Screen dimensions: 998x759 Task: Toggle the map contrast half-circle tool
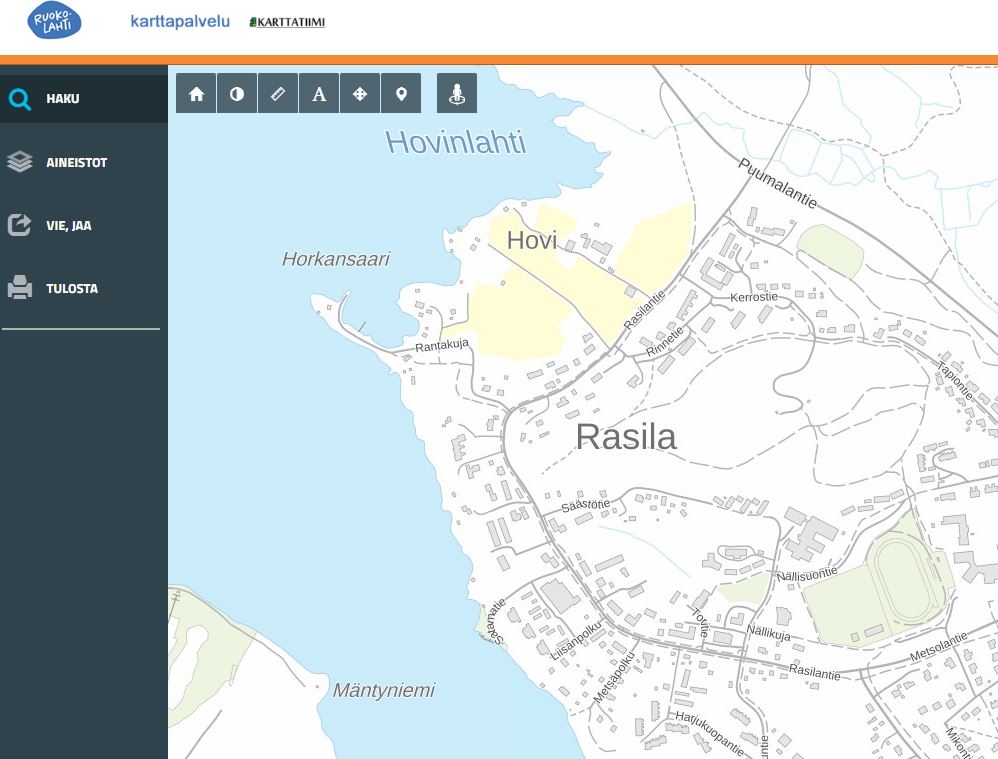237,93
